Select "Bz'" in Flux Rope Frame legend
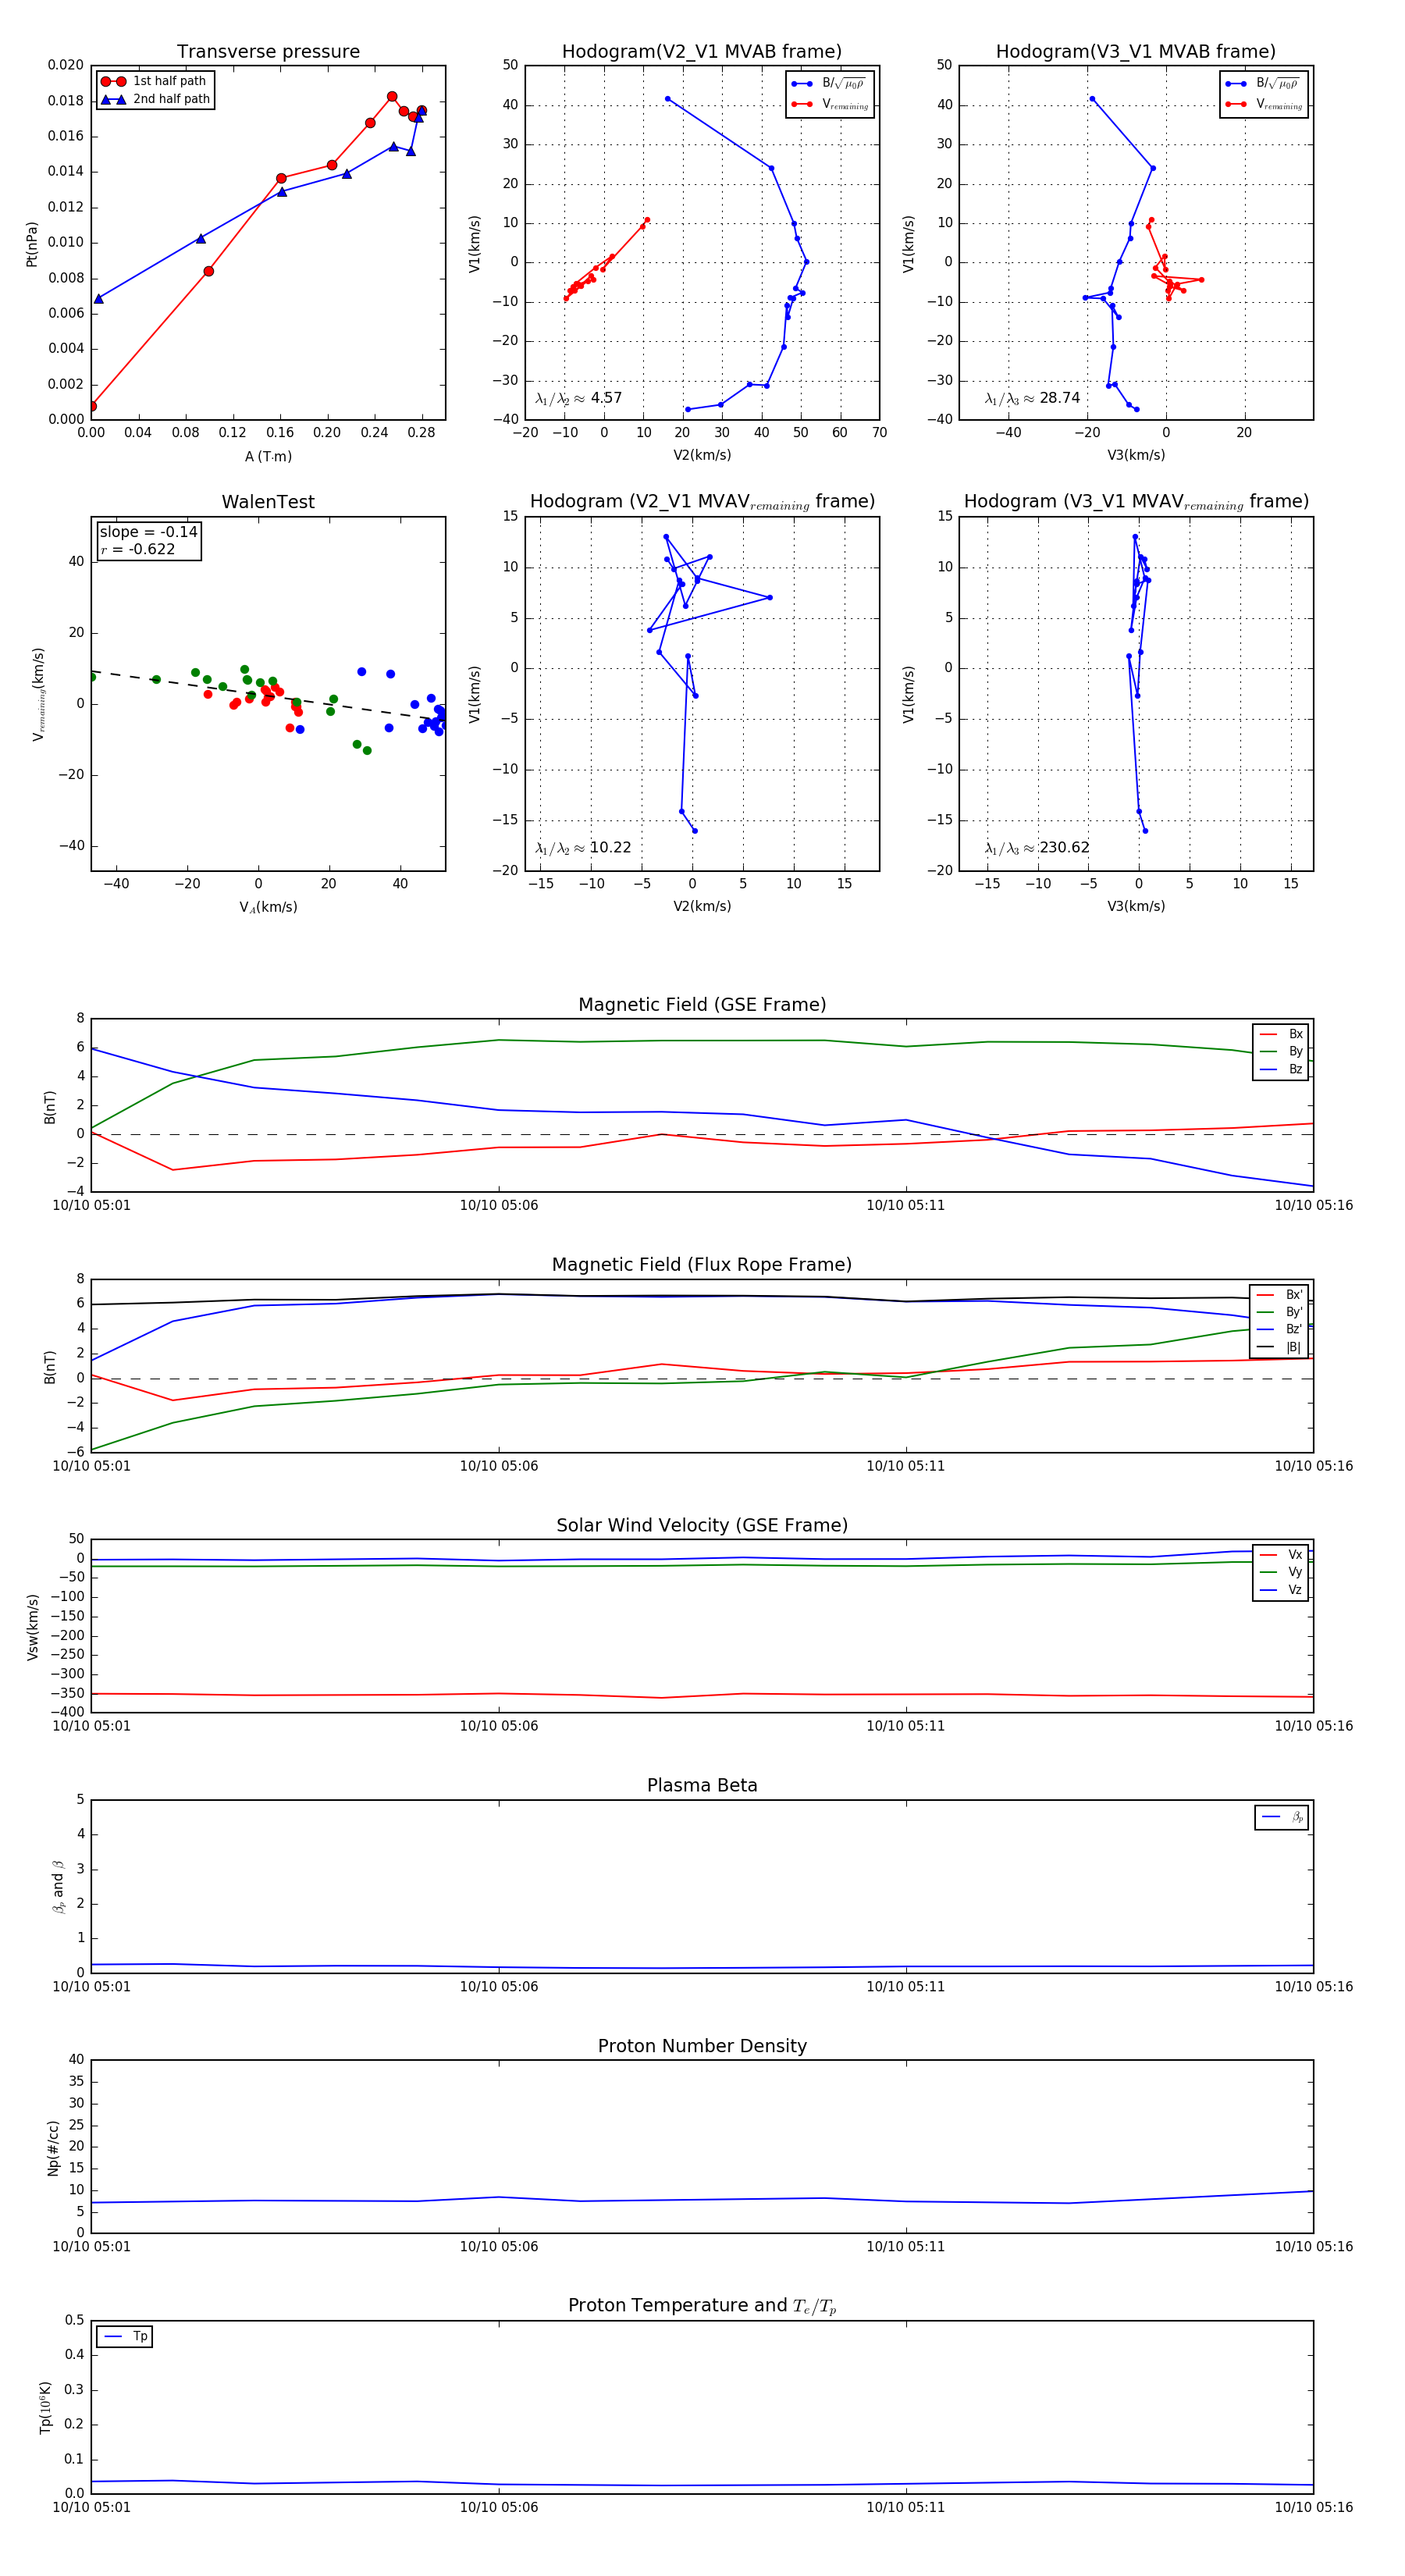1405x2576 pixels. [x=1279, y=1329]
